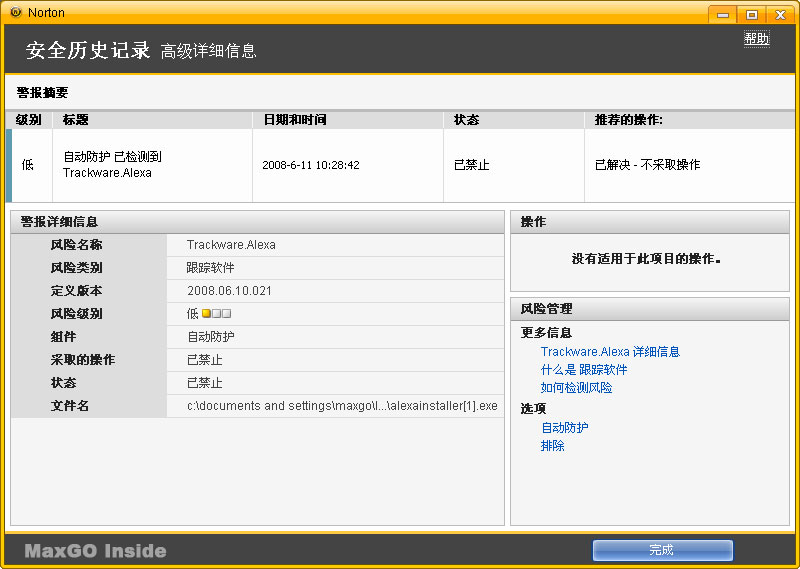Click the 风险级别 label

[76, 313]
